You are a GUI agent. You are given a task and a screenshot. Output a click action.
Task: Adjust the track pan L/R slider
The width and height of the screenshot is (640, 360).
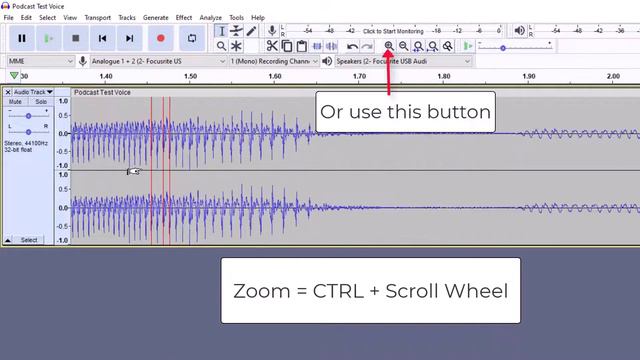29,132
